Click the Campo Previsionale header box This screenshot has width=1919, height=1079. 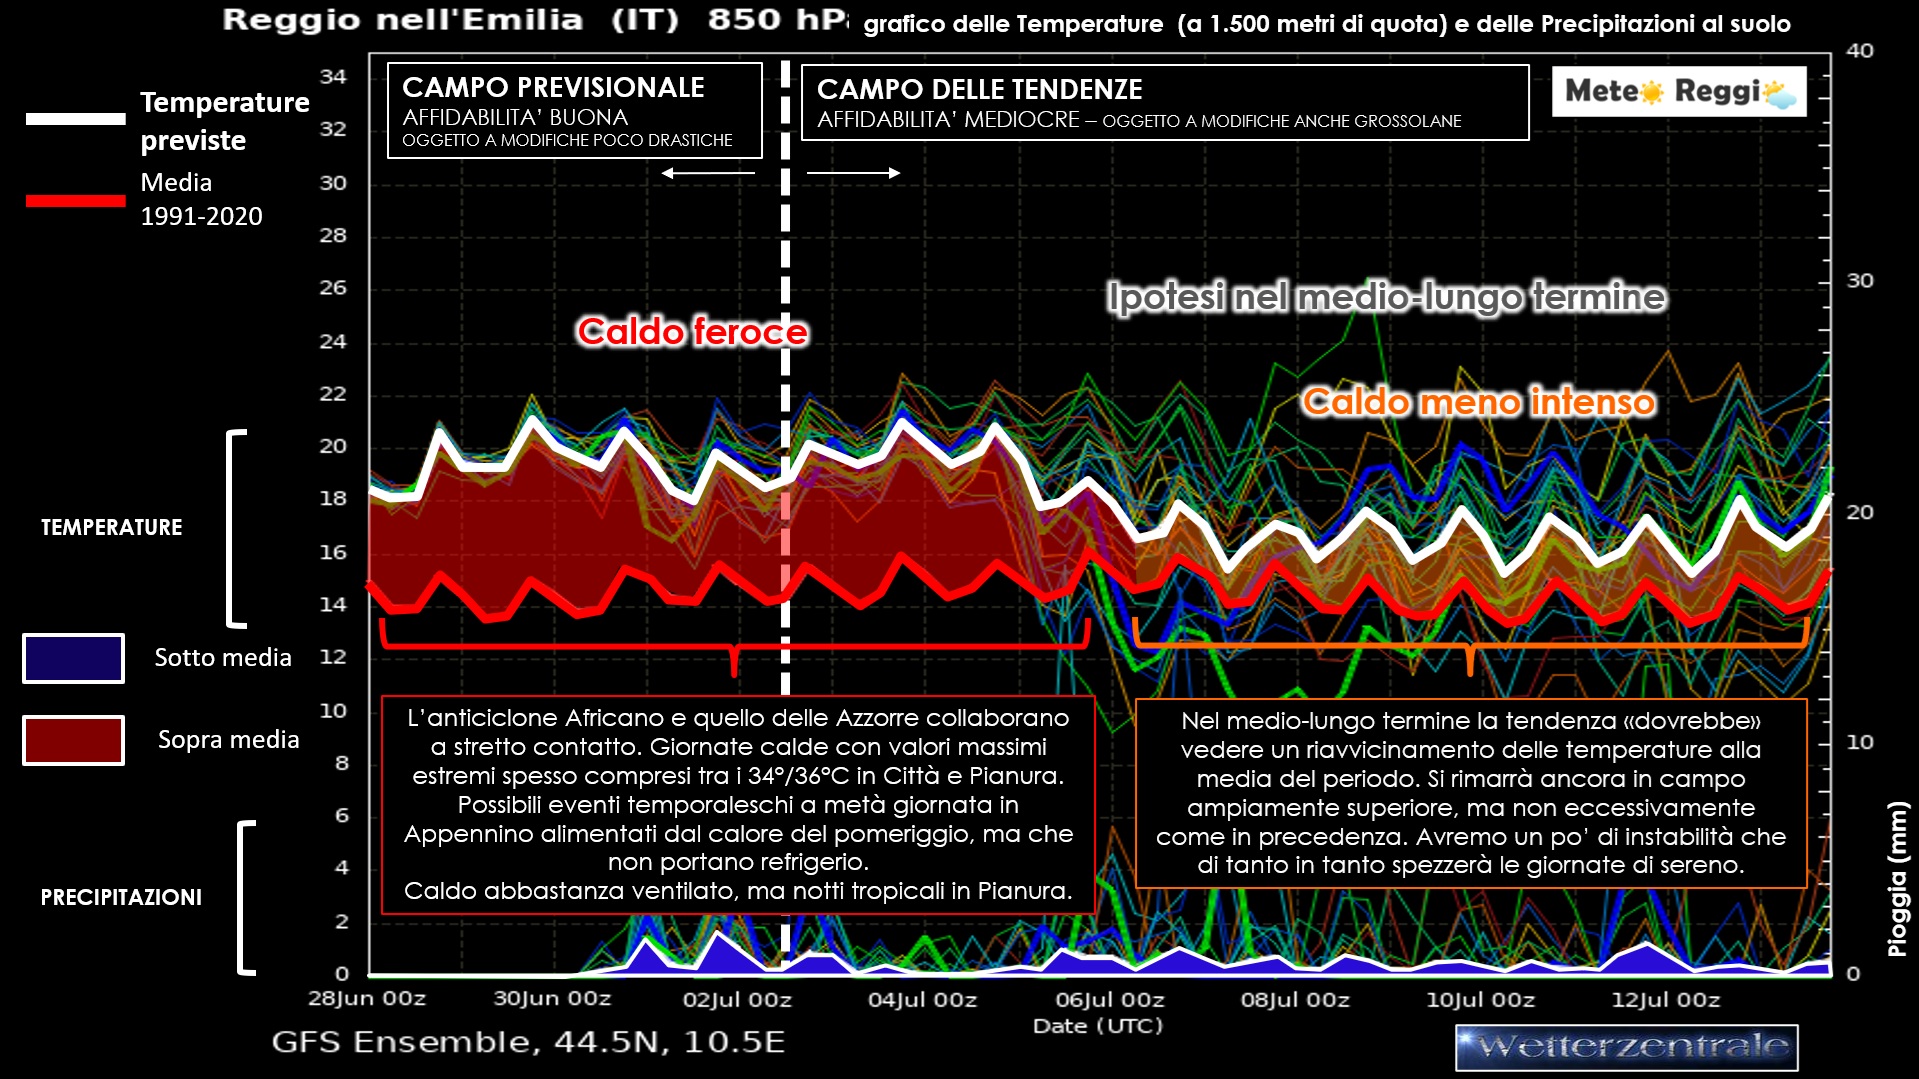(574, 111)
